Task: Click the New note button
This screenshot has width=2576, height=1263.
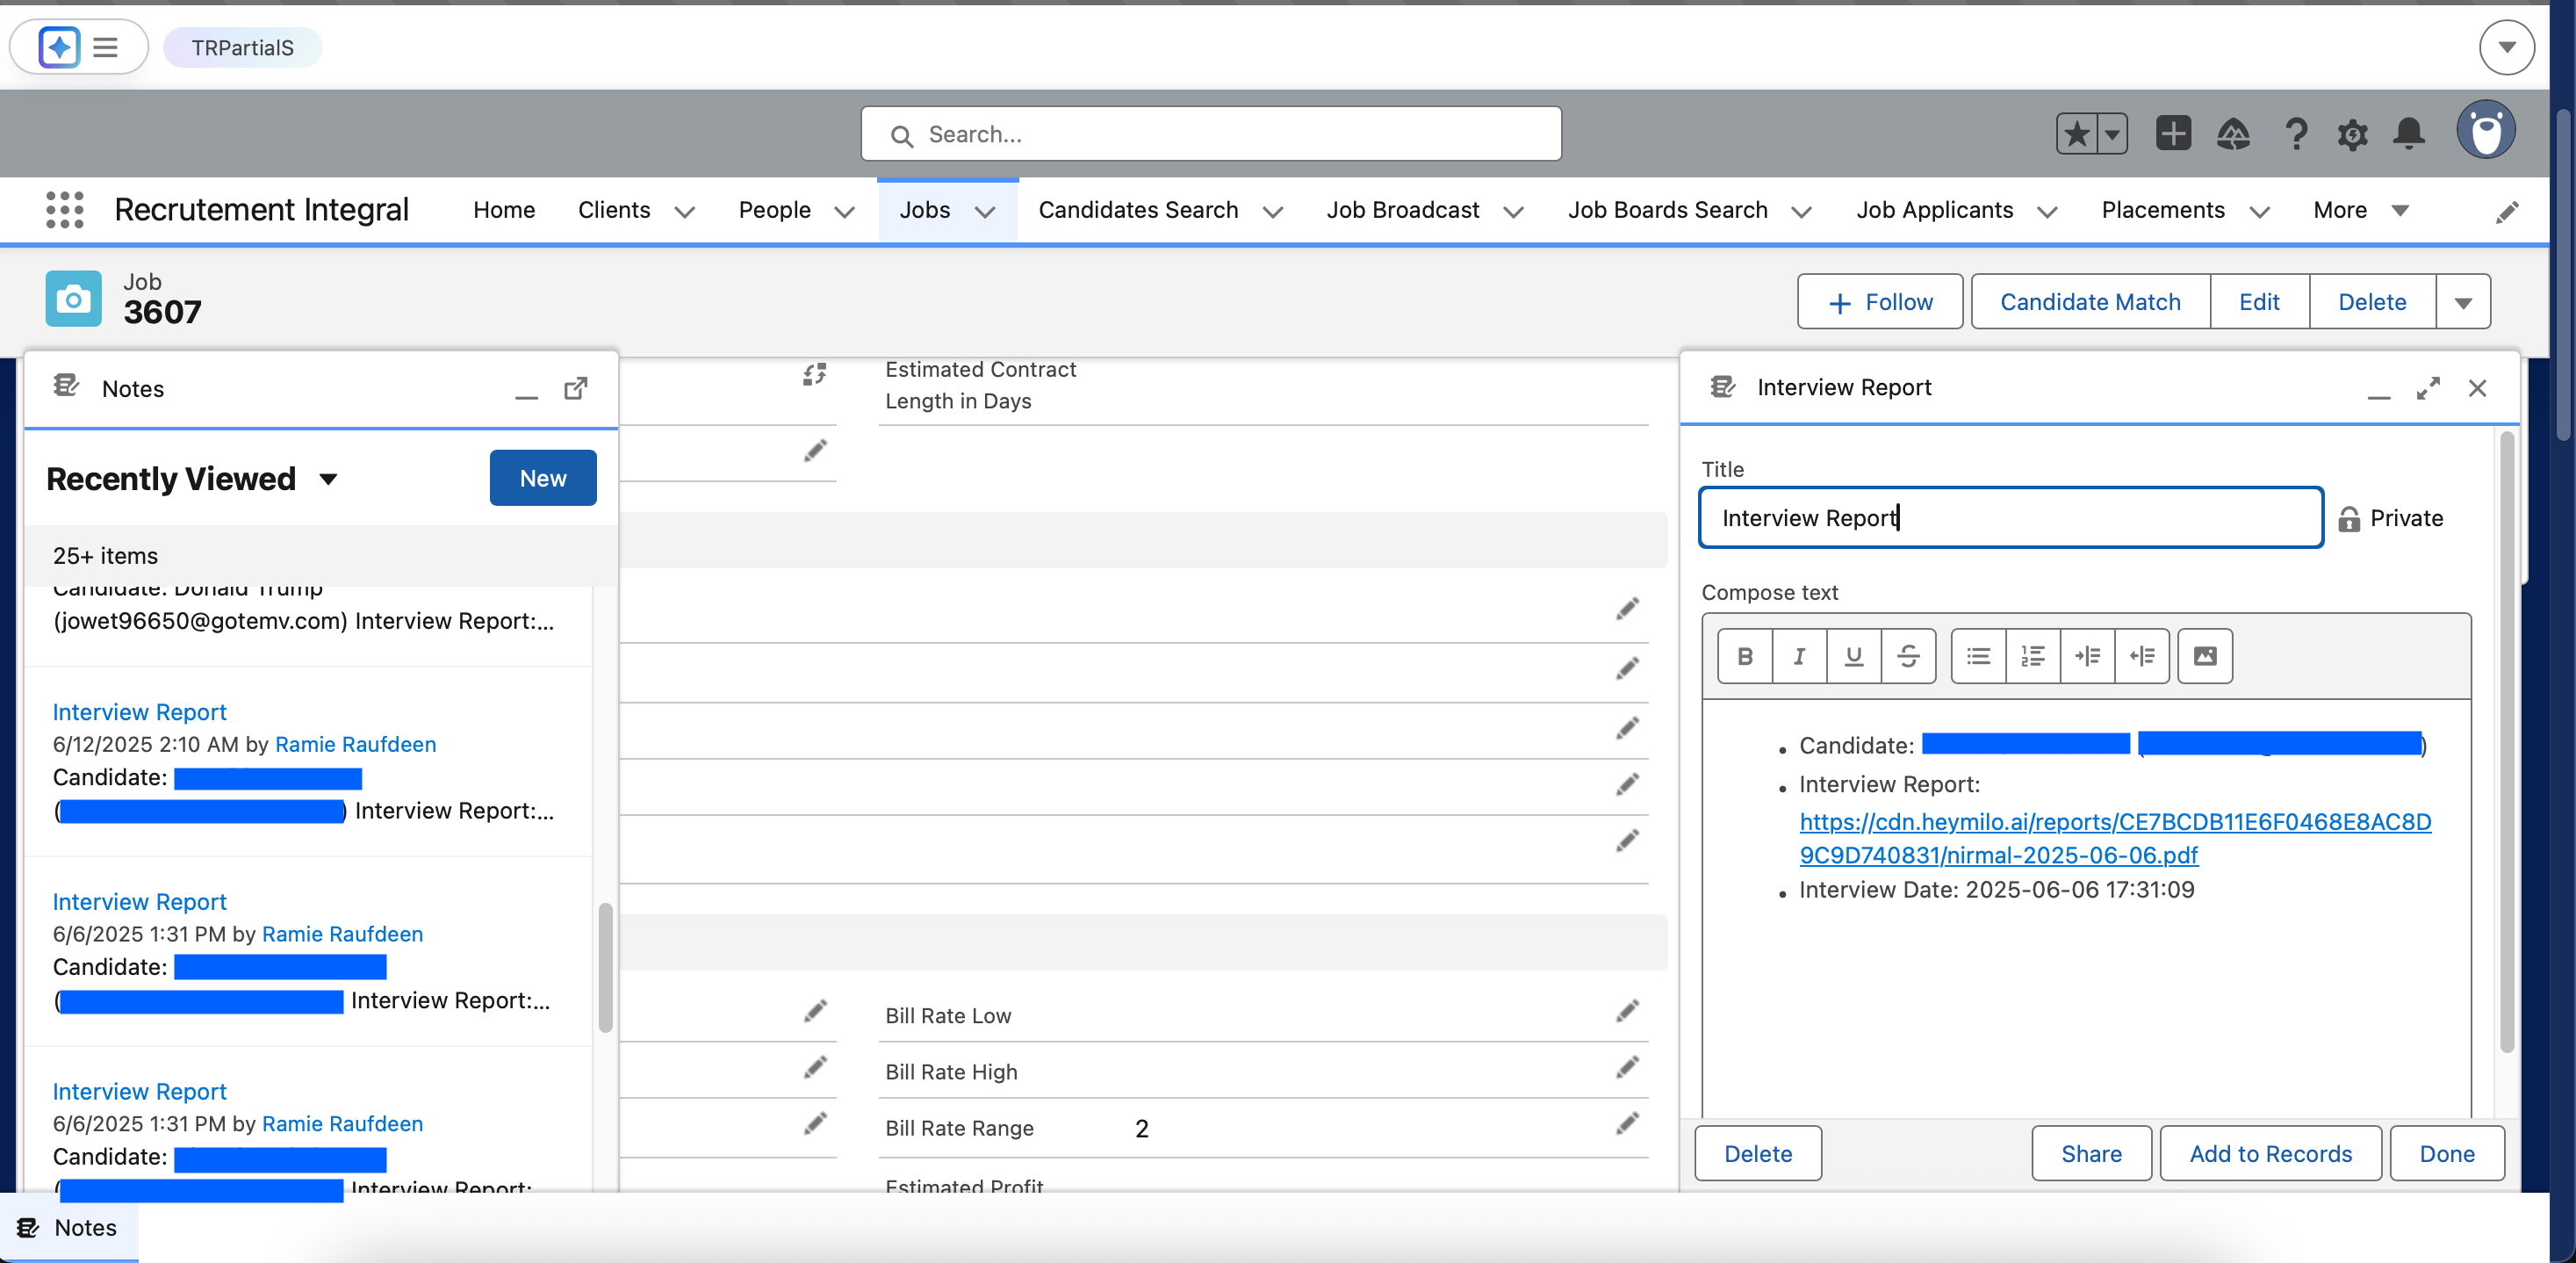Action: pyautogui.click(x=543, y=478)
